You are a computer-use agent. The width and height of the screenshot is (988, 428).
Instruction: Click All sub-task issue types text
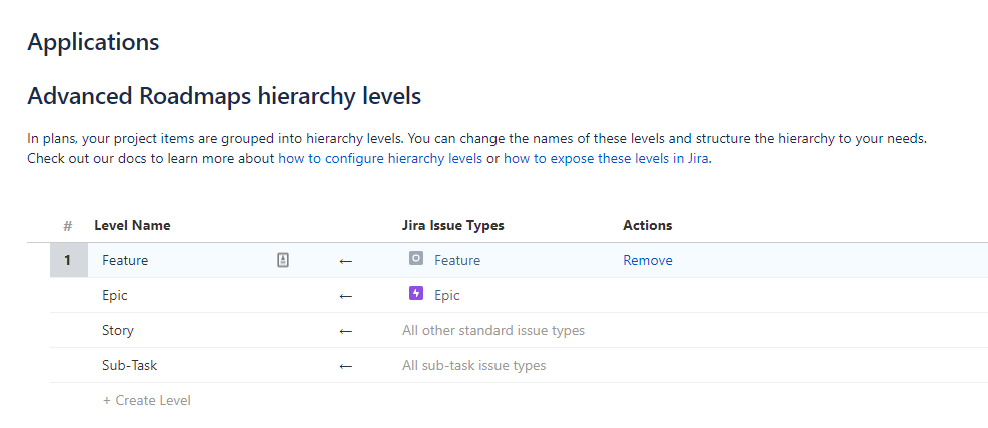click(474, 366)
